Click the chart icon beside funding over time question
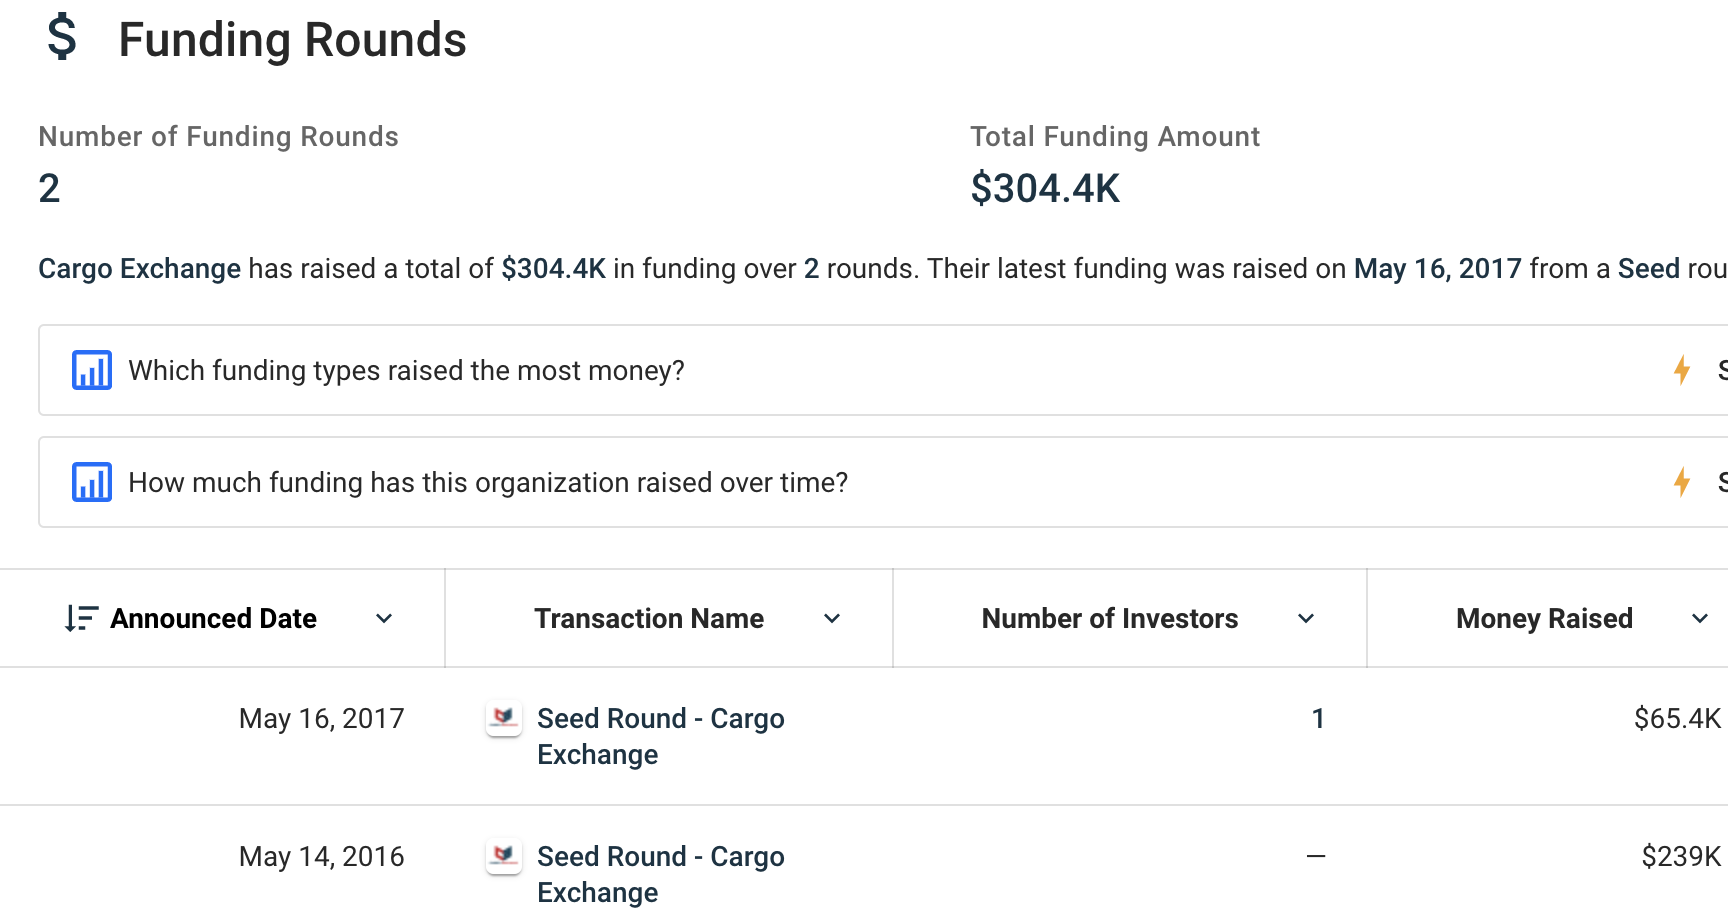 click(92, 482)
